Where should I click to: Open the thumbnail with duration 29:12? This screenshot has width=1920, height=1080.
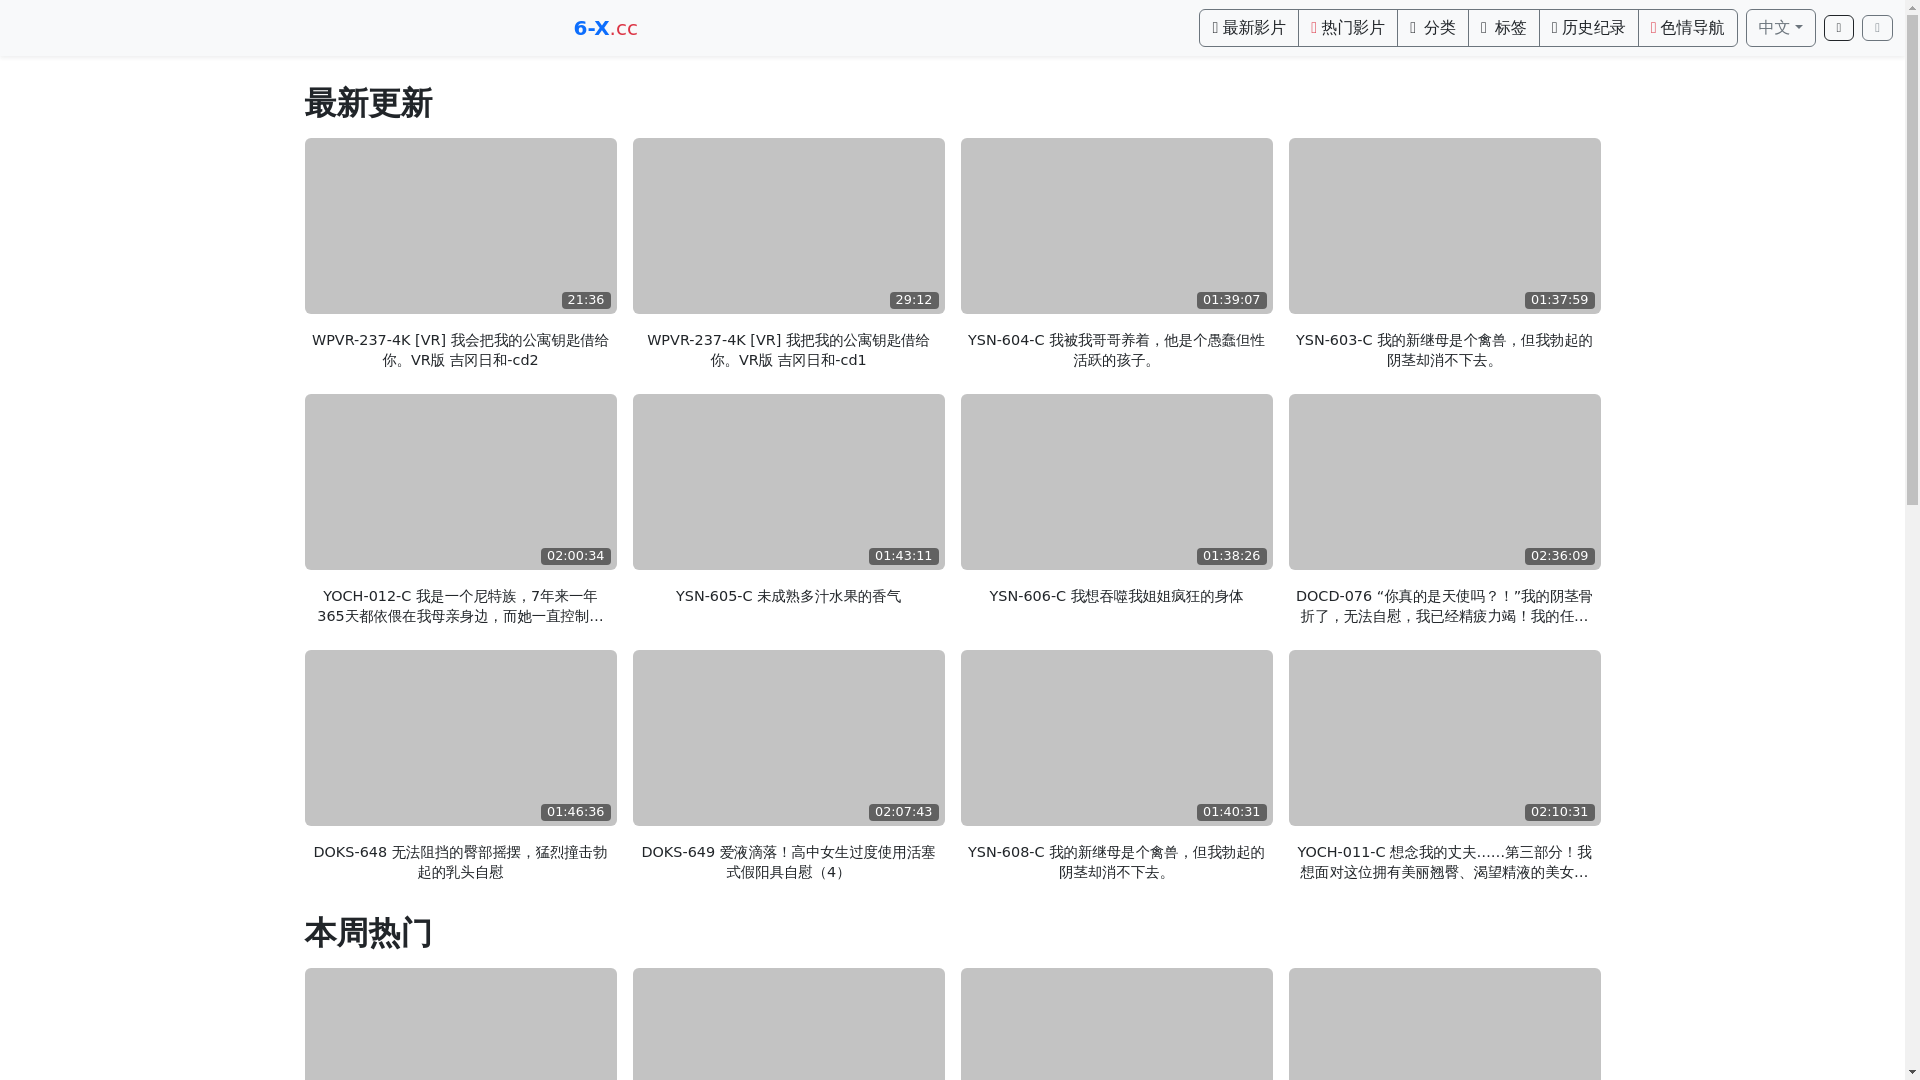point(788,226)
